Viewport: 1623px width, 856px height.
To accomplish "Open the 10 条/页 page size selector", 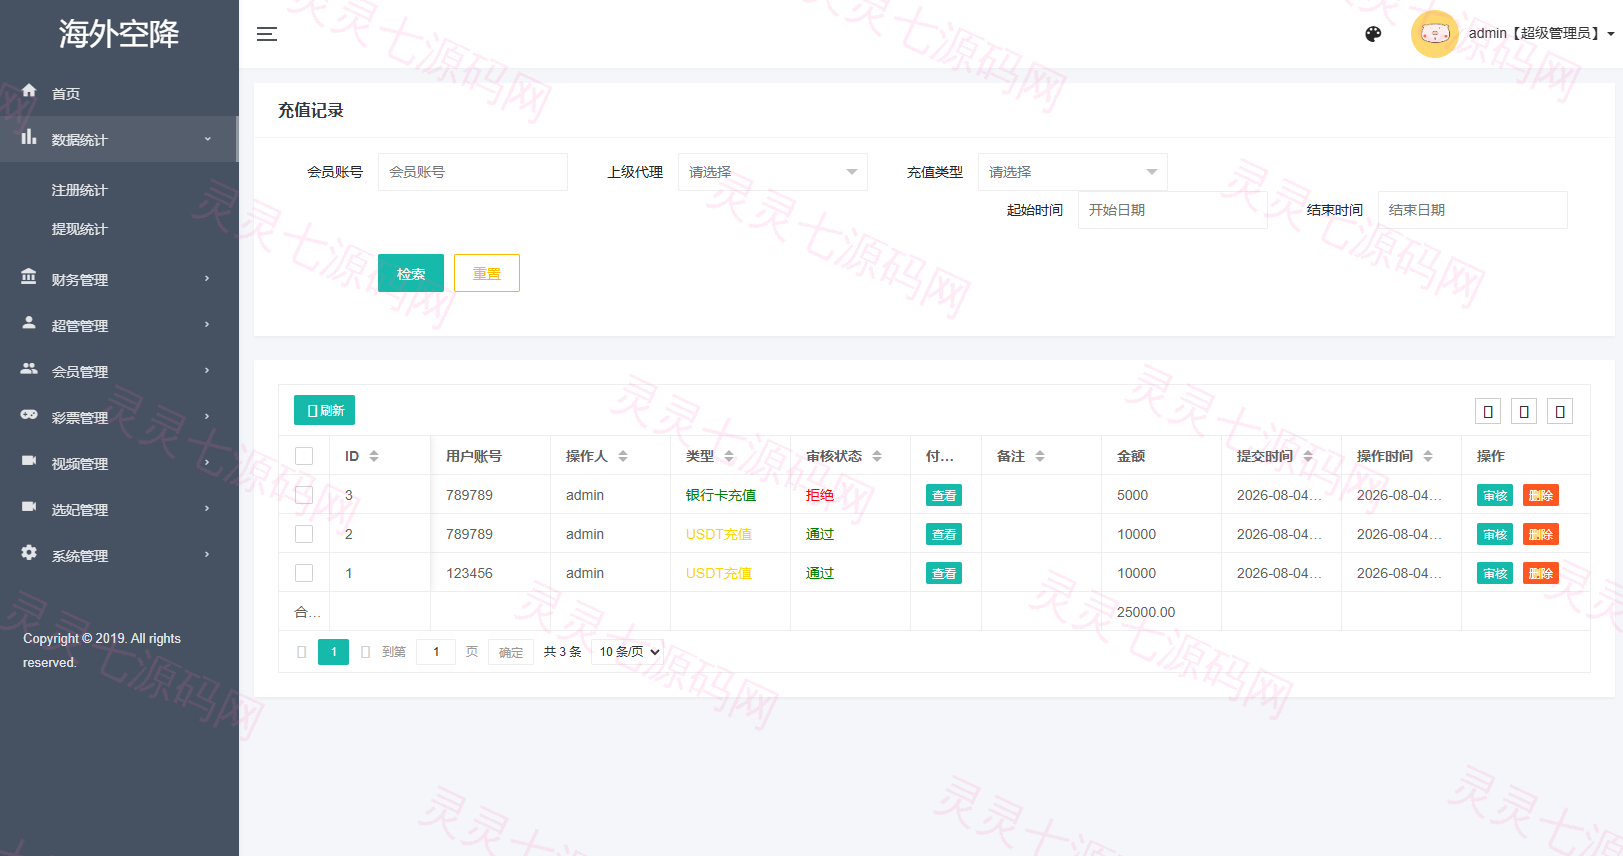I will 628,652.
